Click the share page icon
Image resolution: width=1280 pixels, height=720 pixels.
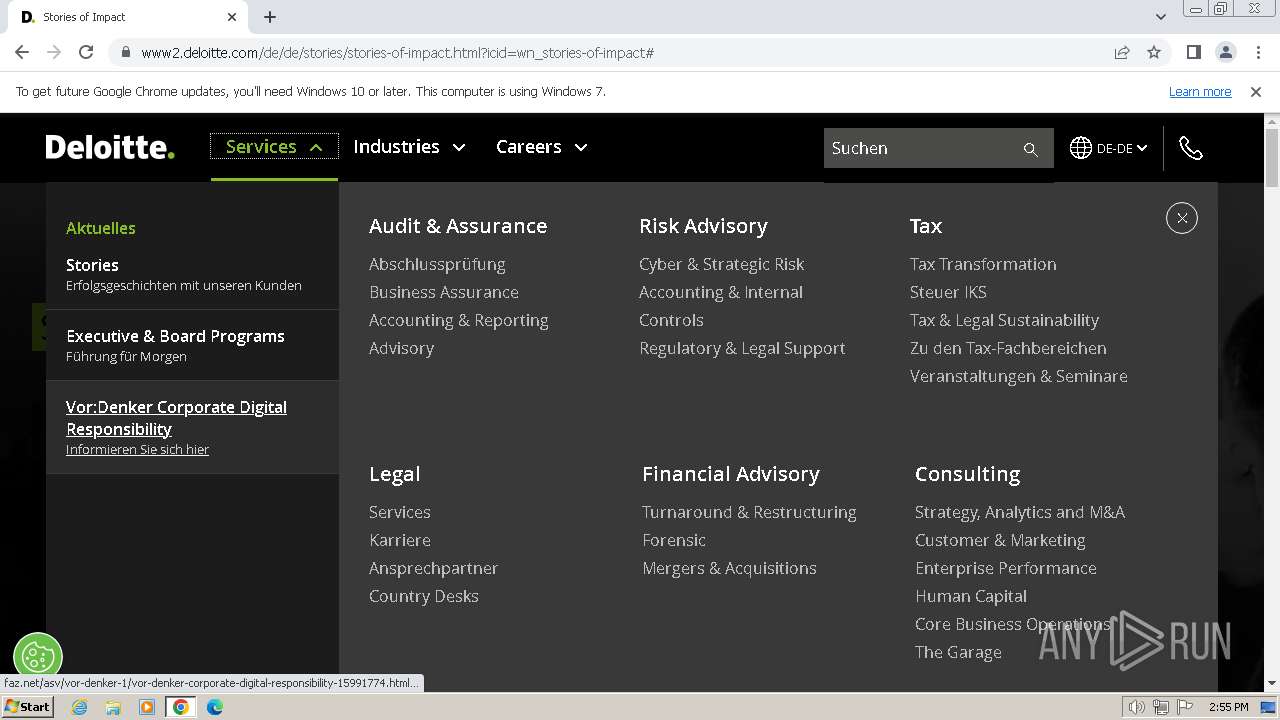click(x=1122, y=52)
